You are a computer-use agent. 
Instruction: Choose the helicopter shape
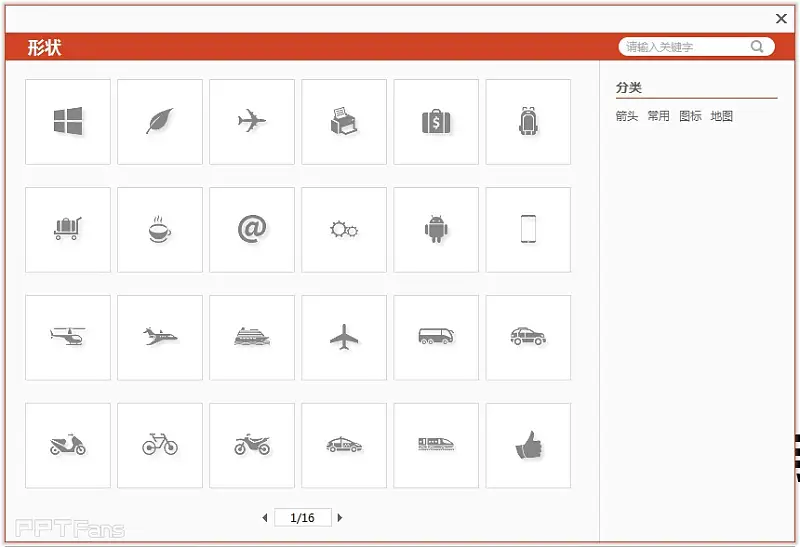point(68,338)
